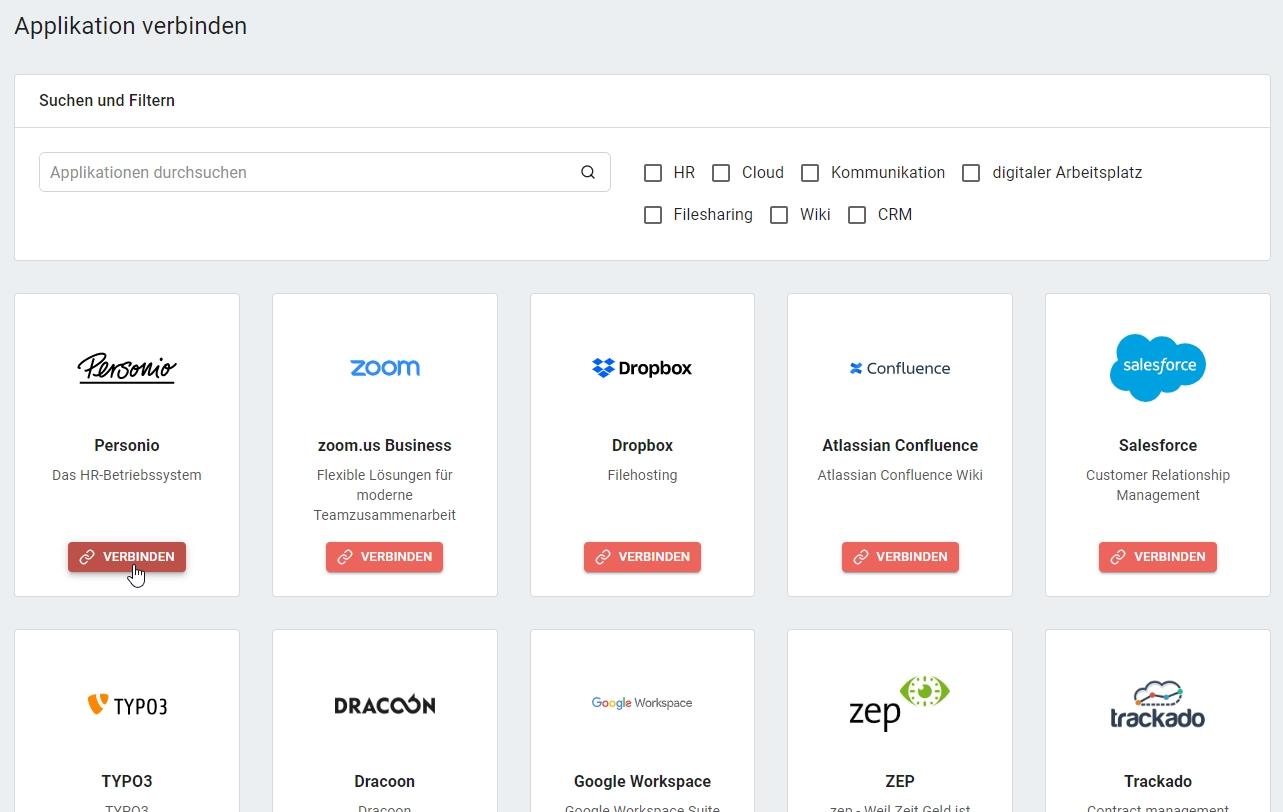
Task: Click the Zoom logo
Action: [x=385, y=368]
